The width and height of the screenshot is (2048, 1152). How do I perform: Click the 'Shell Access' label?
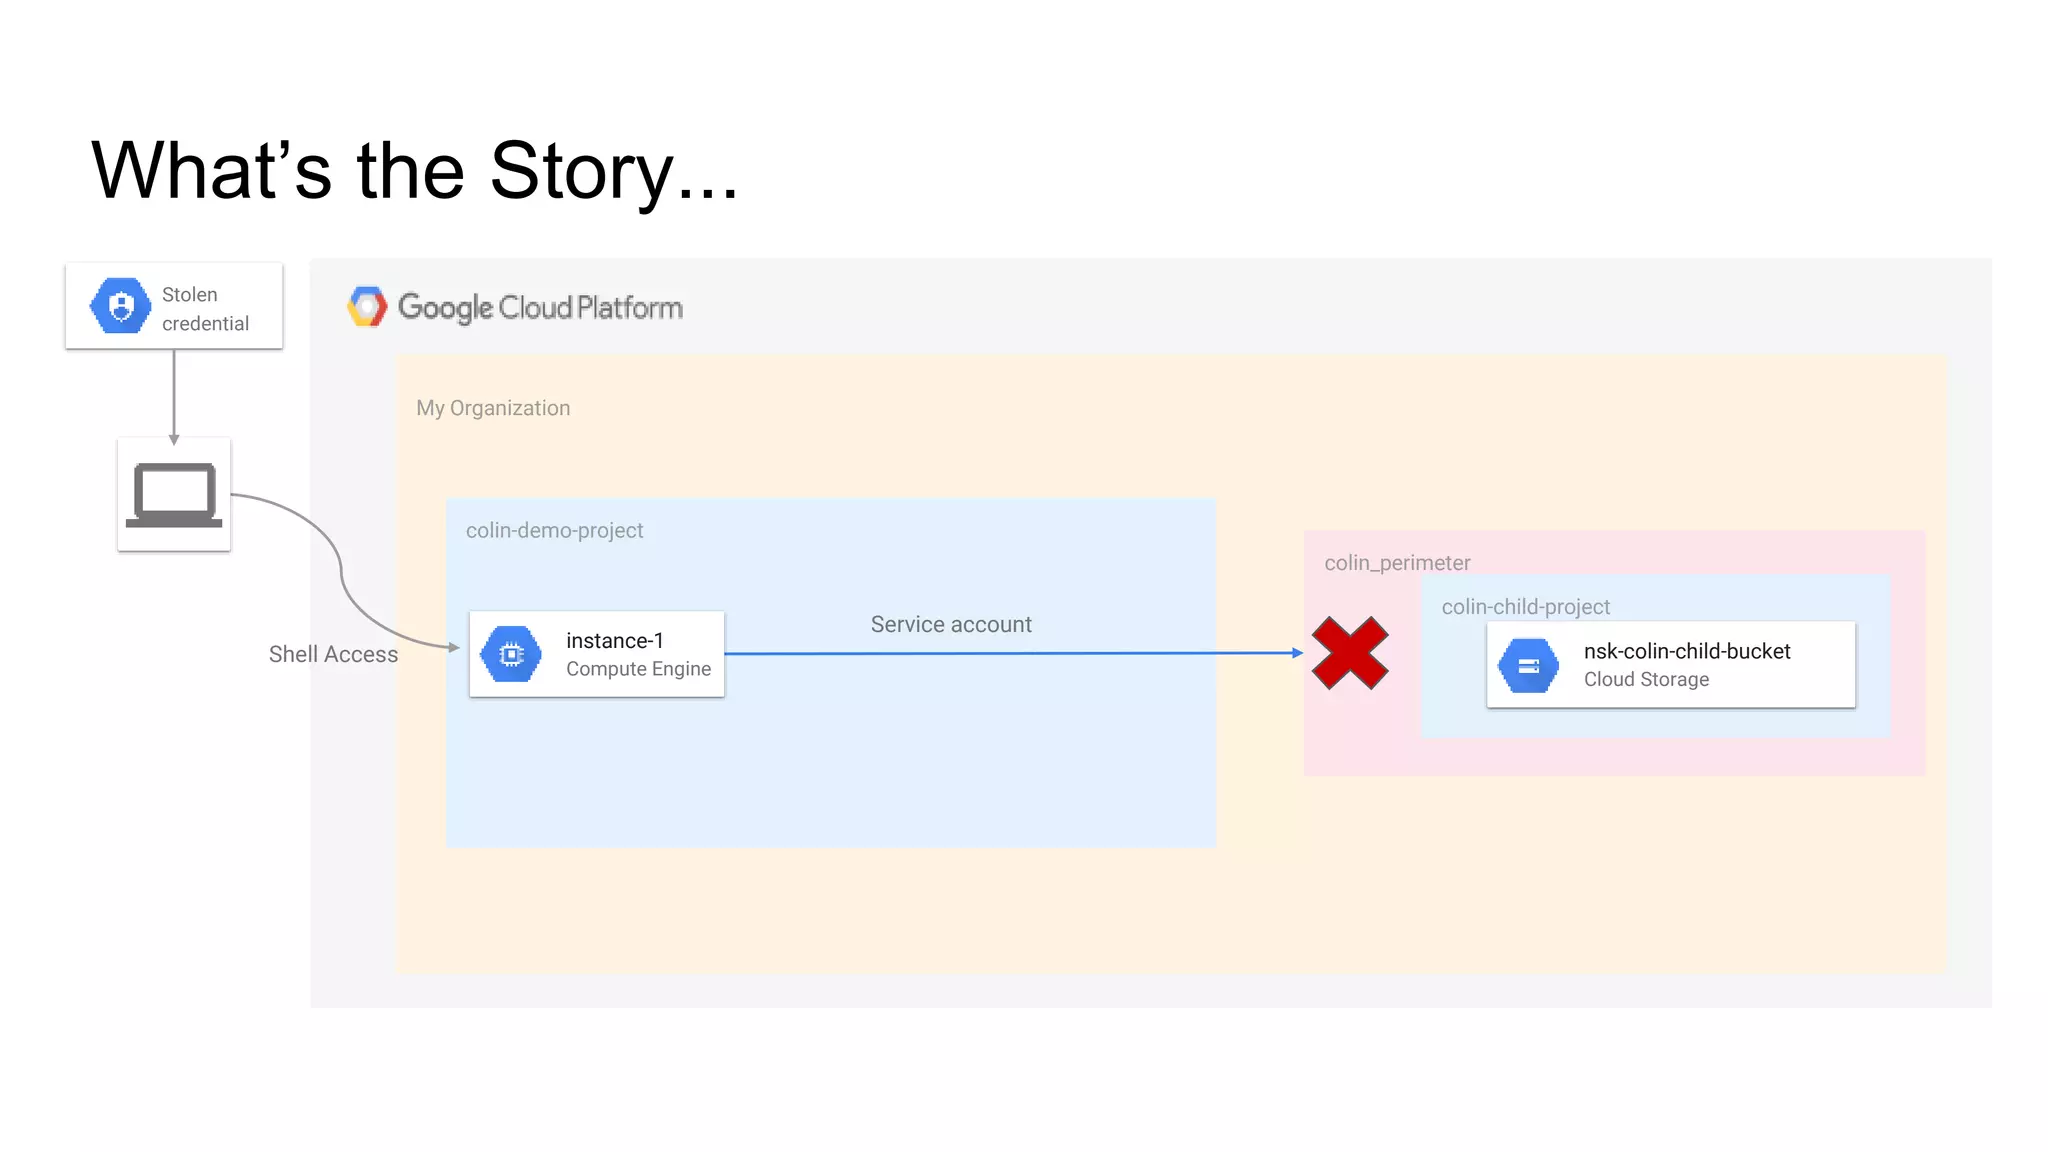point(333,654)
